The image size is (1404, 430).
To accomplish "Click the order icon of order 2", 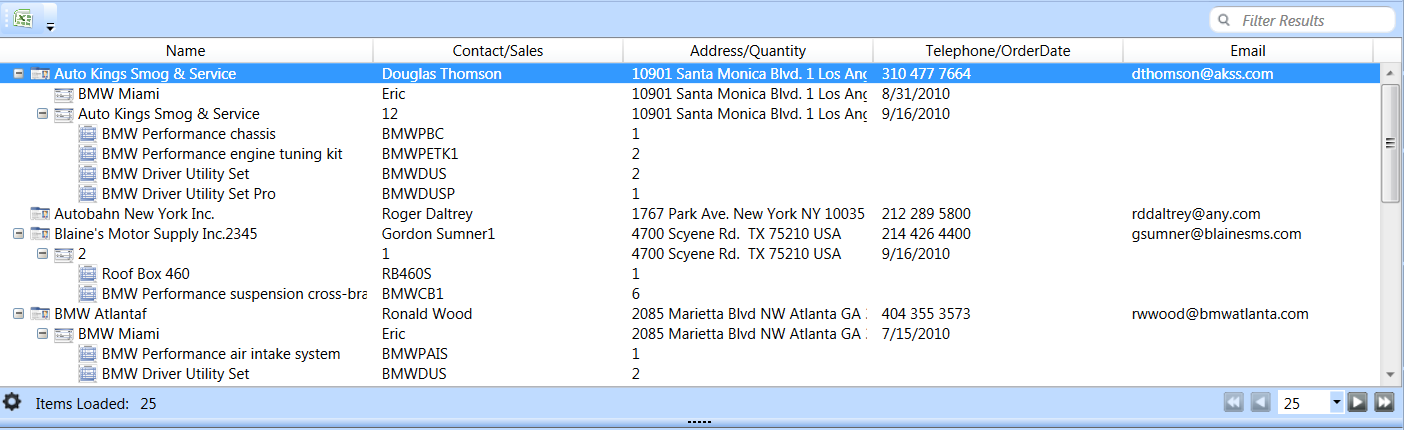I will click(64, 254).
